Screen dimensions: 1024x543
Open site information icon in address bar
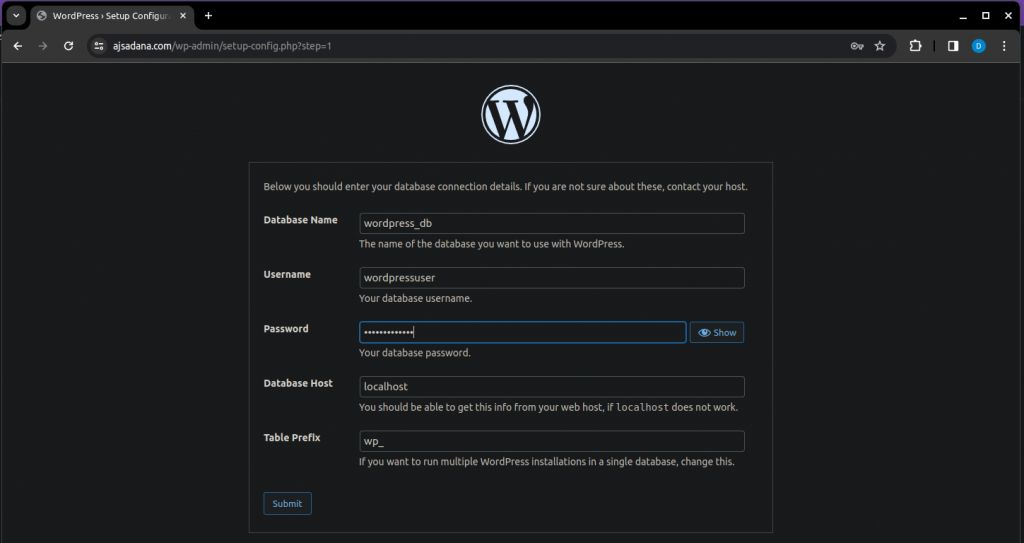(x=99, y=46)
